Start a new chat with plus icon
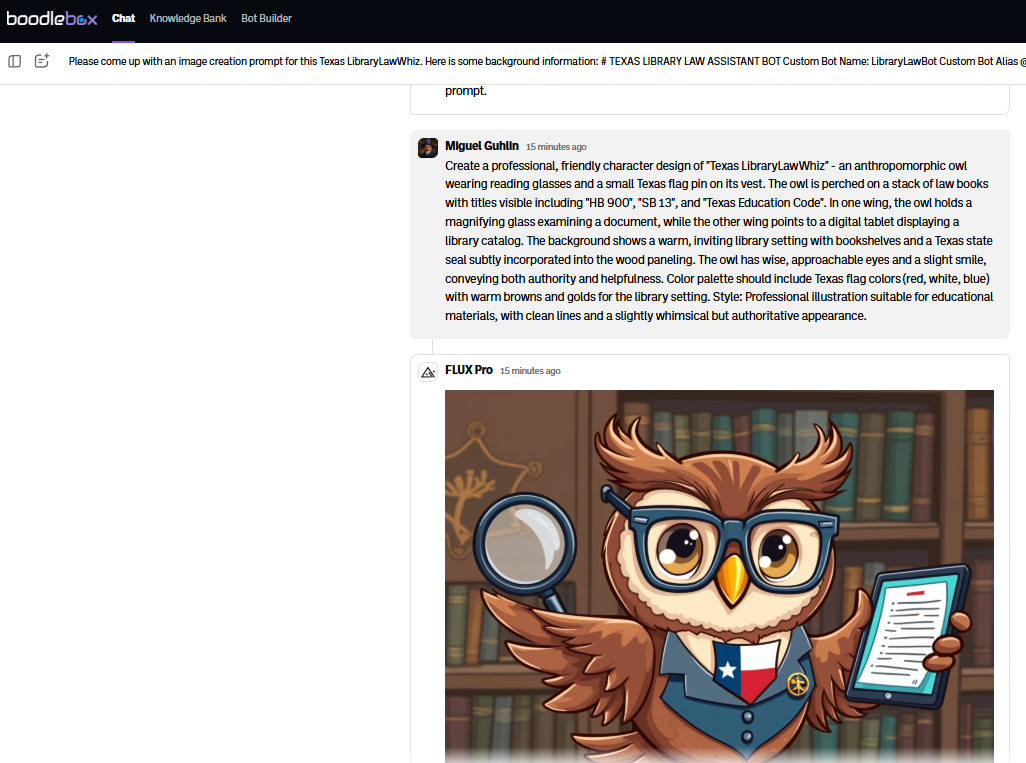The width and height of the screenshot is (1026, 763). pos(42,61)
